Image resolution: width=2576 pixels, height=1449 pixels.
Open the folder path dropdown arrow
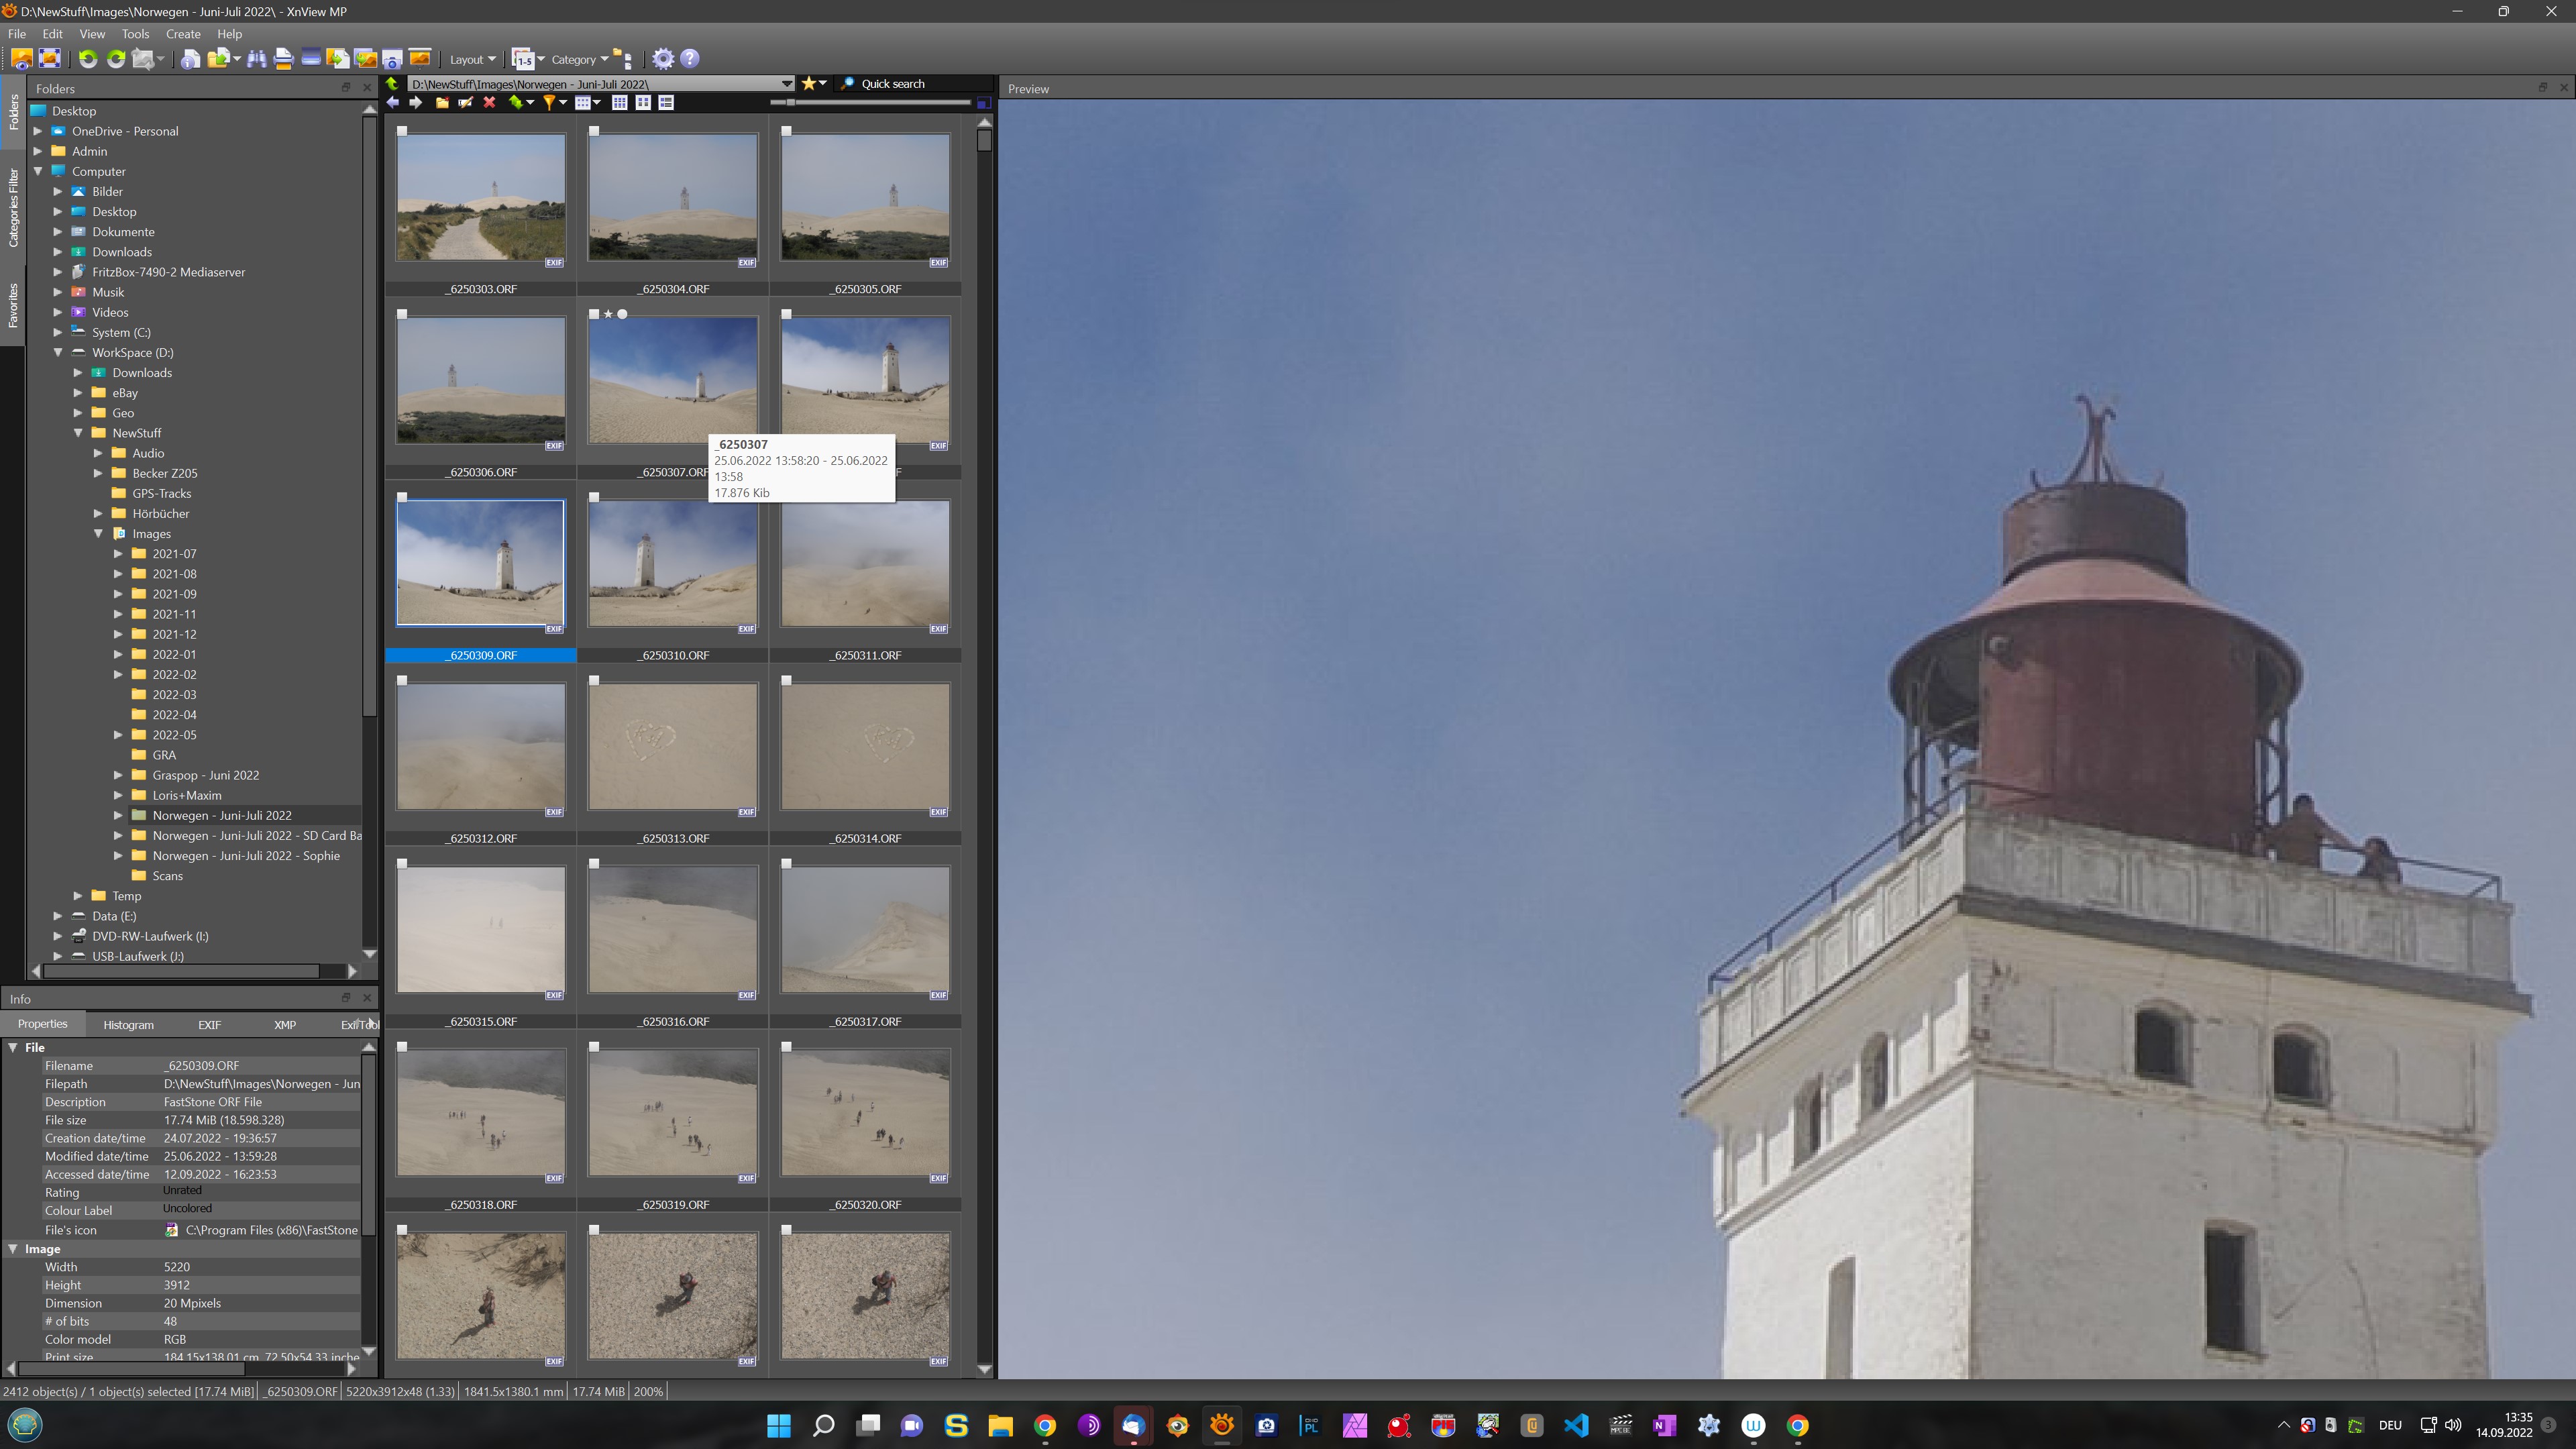(x=786, y=84)
